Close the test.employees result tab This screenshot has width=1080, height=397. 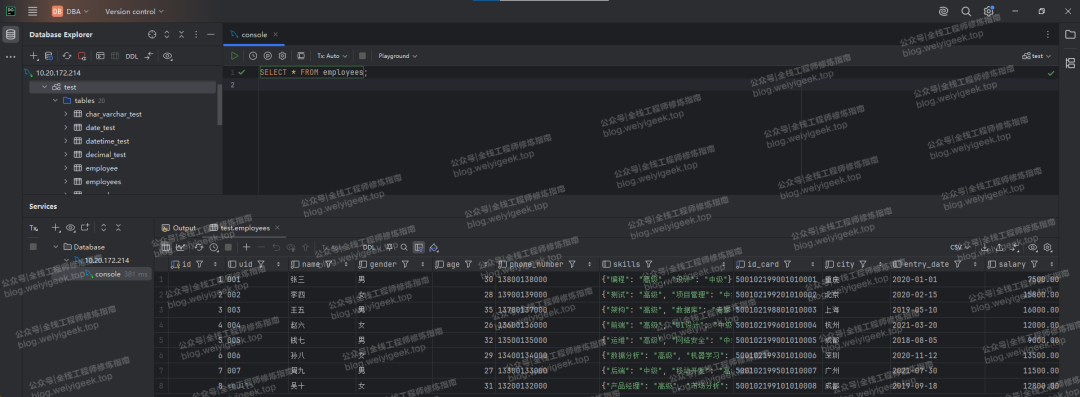click(277, 228)
